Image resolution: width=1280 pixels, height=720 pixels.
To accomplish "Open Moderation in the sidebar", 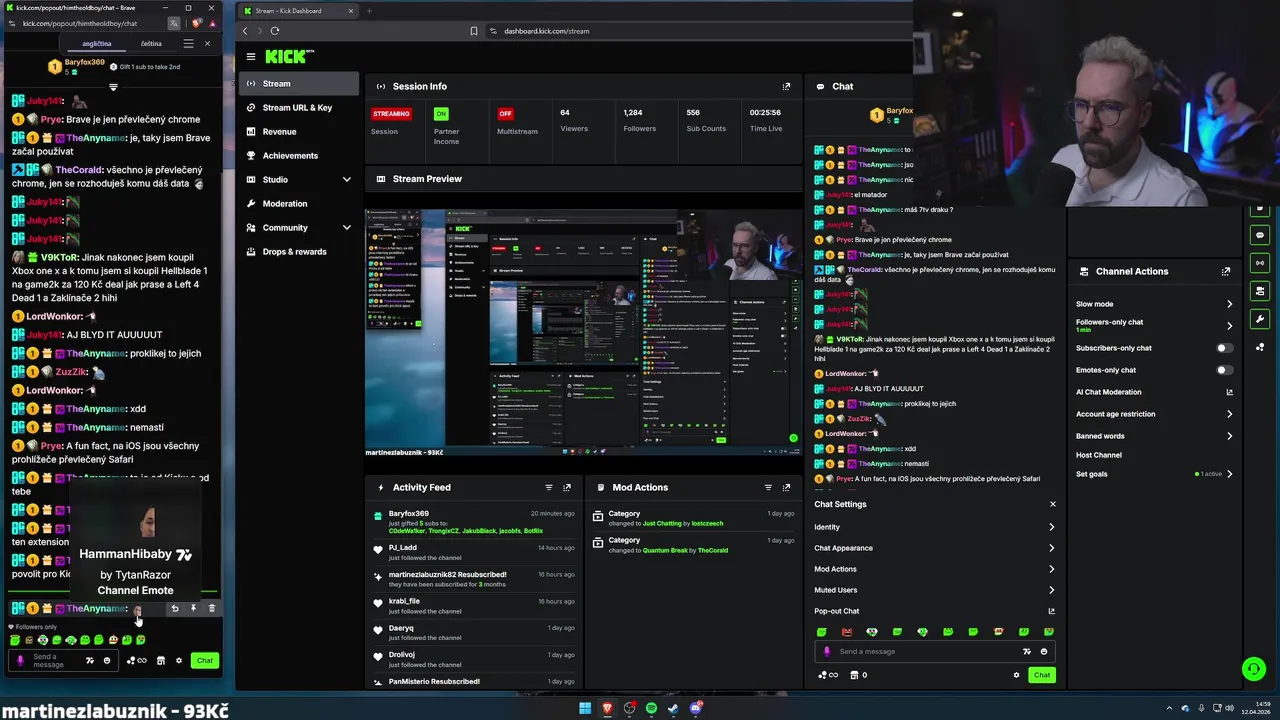I will click(299, 204).
